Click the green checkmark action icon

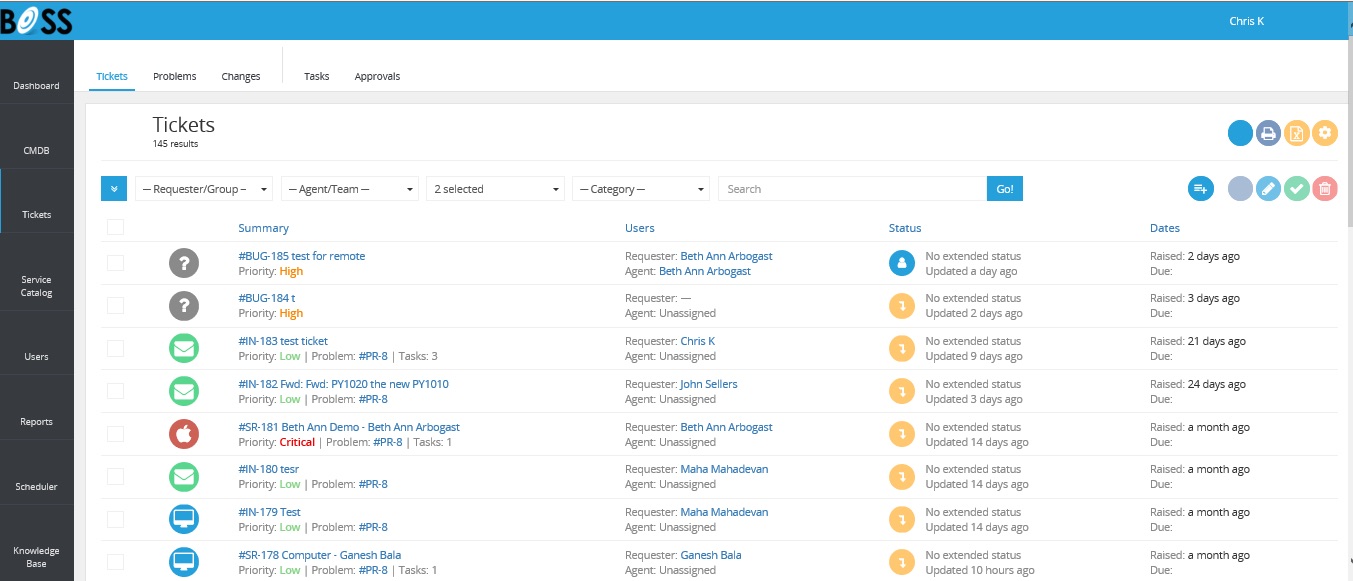1296,188
